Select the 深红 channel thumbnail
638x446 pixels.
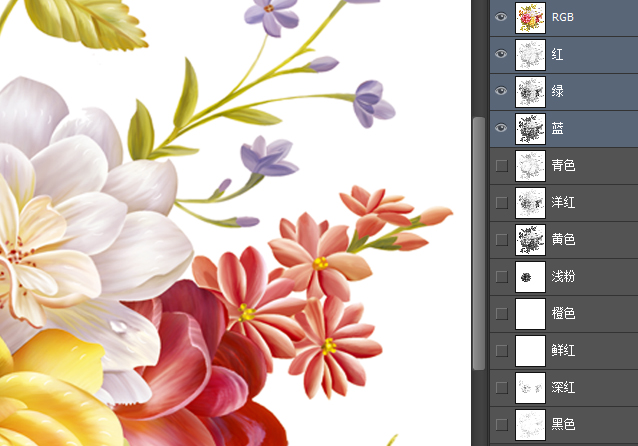(530, 388)
